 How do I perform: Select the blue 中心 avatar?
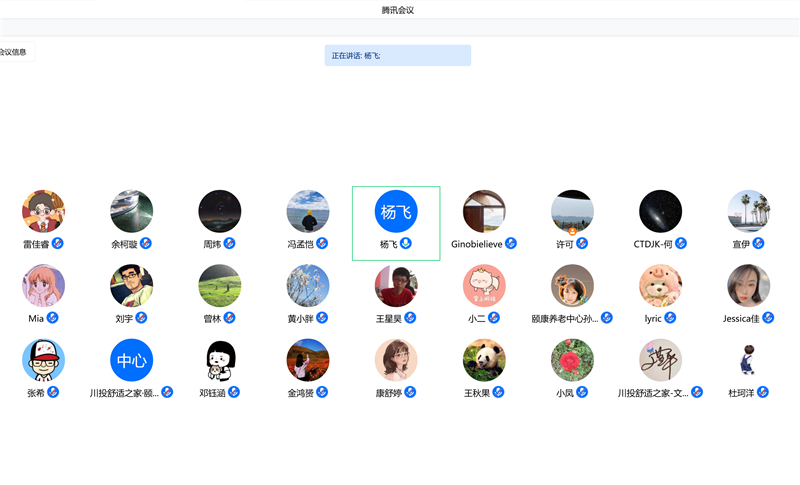click(131, 360)
